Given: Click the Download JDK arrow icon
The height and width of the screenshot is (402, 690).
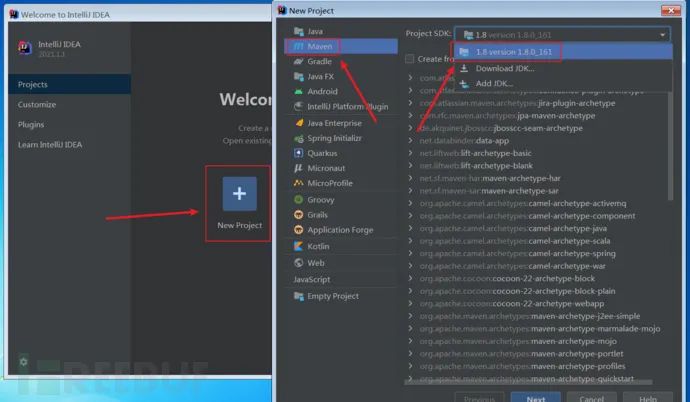Looking at the screenshot, I should click(x=464, y=68).
